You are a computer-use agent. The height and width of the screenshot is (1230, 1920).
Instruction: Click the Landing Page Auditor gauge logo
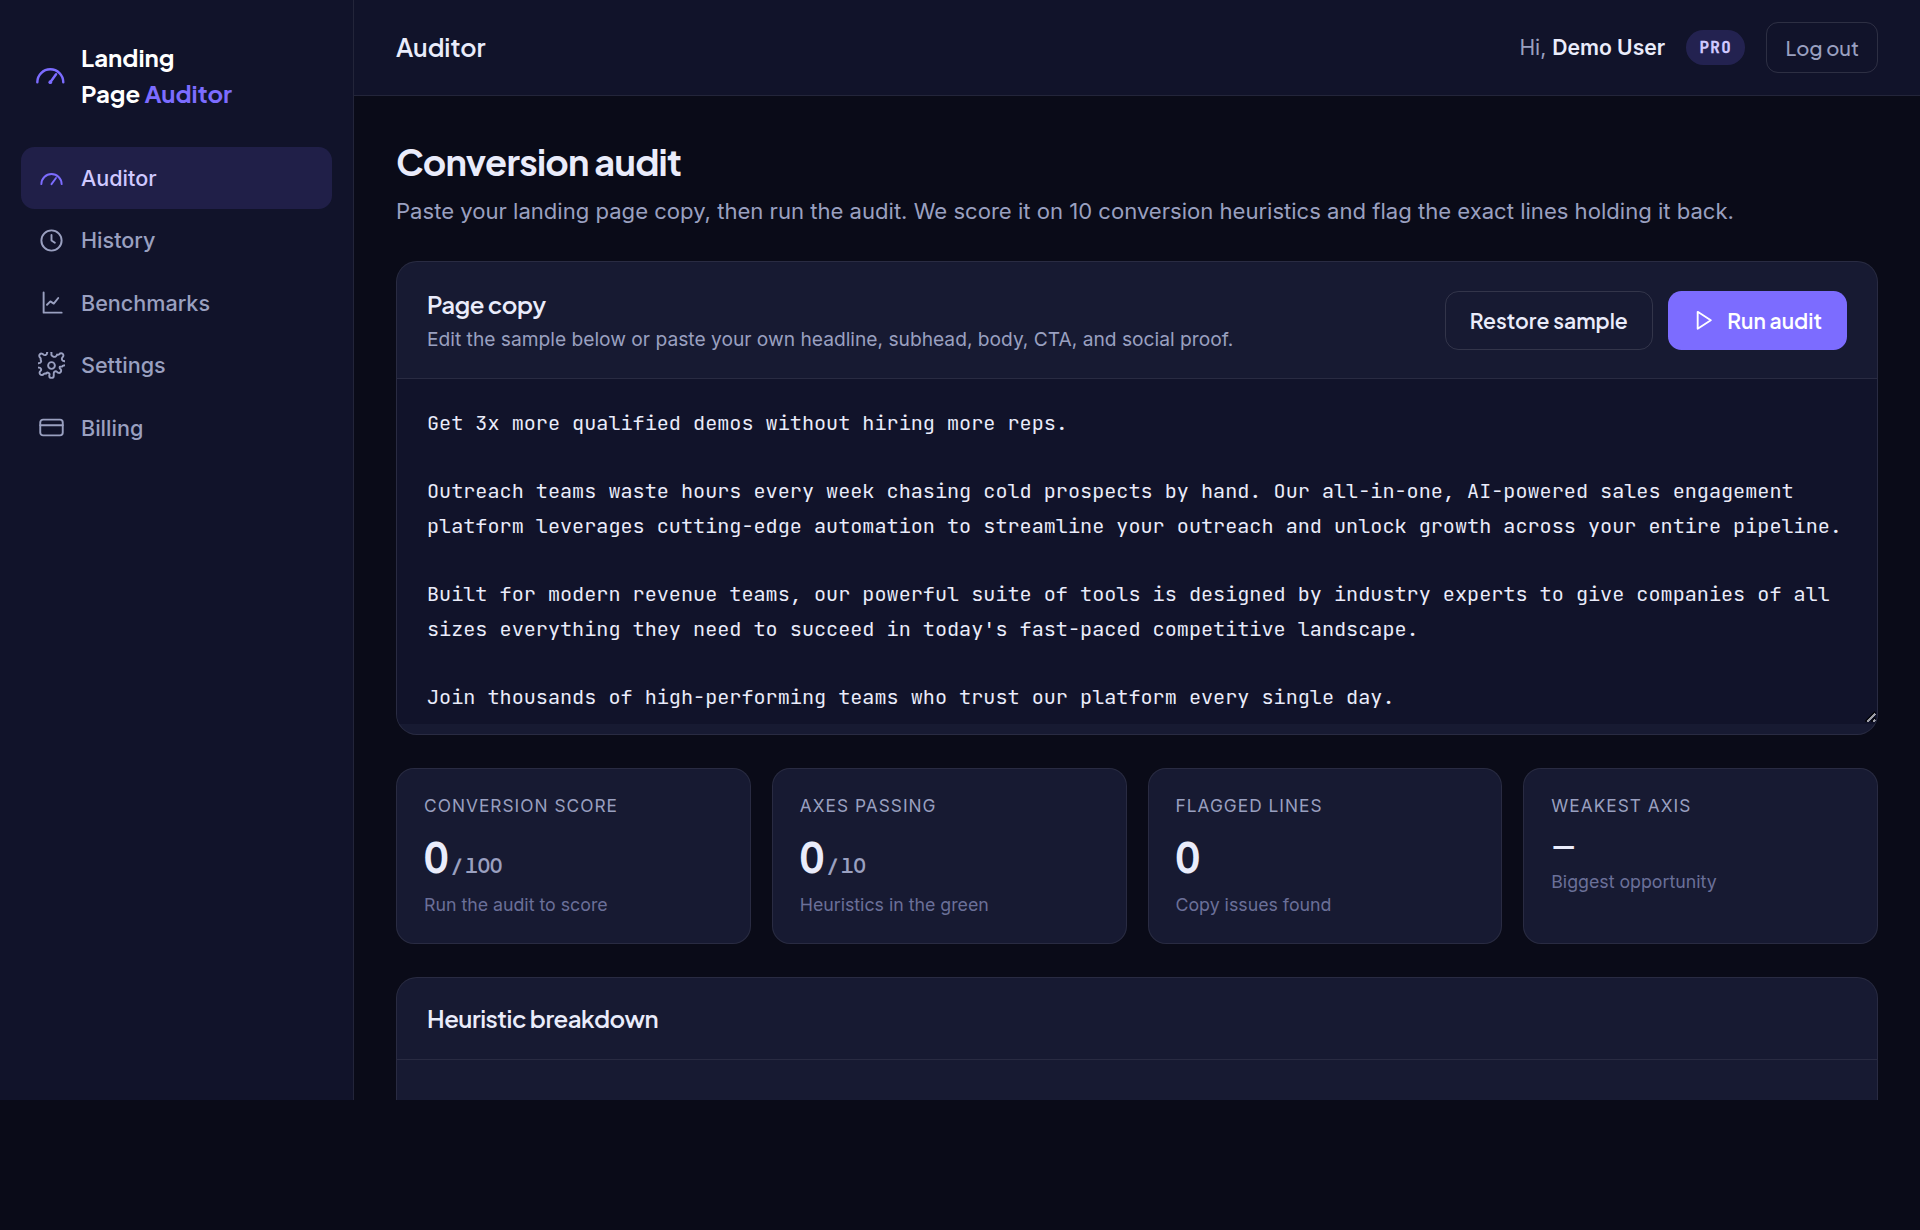coord(50,77)
